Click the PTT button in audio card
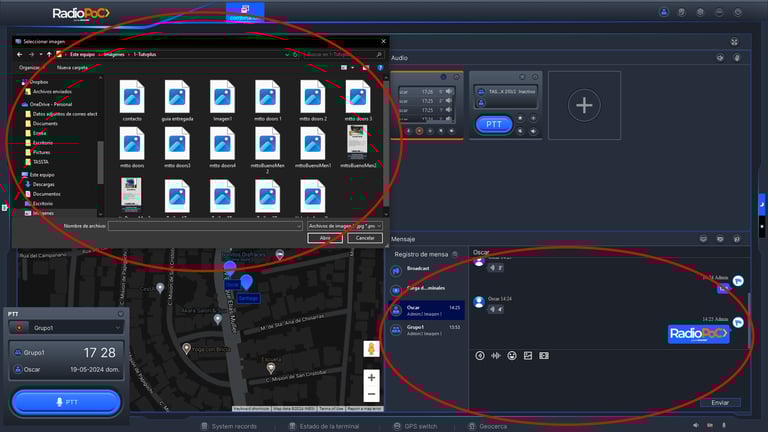 pos(494,124)
